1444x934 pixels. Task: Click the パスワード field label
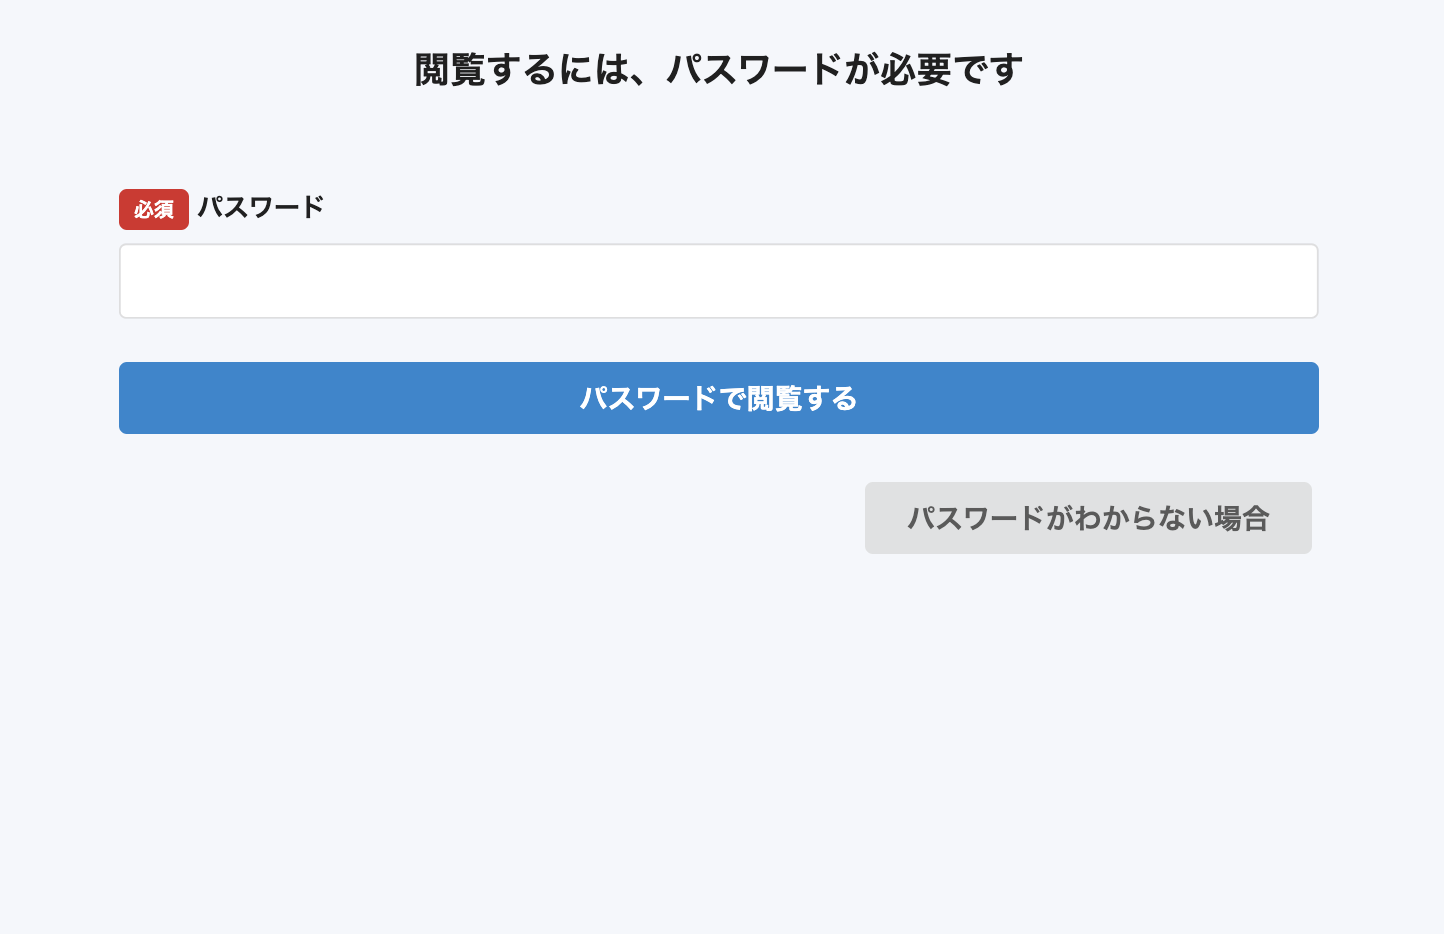tap(261, 207)
